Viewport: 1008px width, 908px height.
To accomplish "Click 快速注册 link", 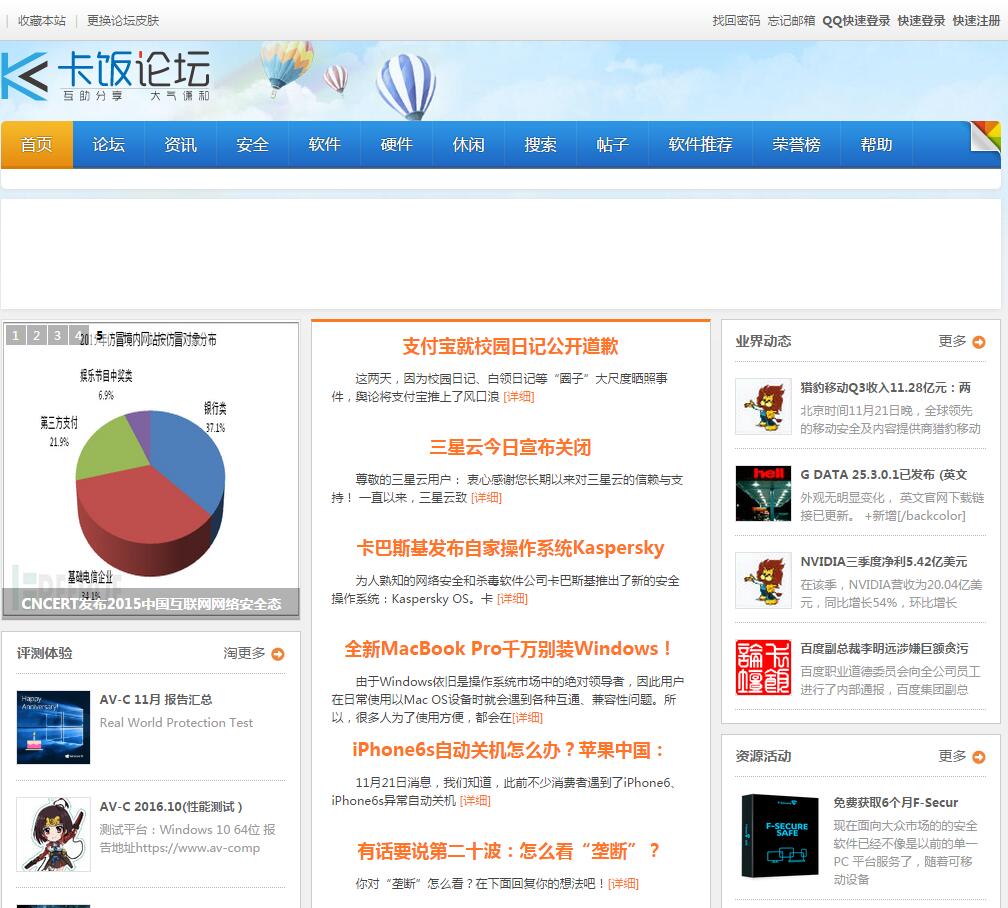I will tap(976, 21).
